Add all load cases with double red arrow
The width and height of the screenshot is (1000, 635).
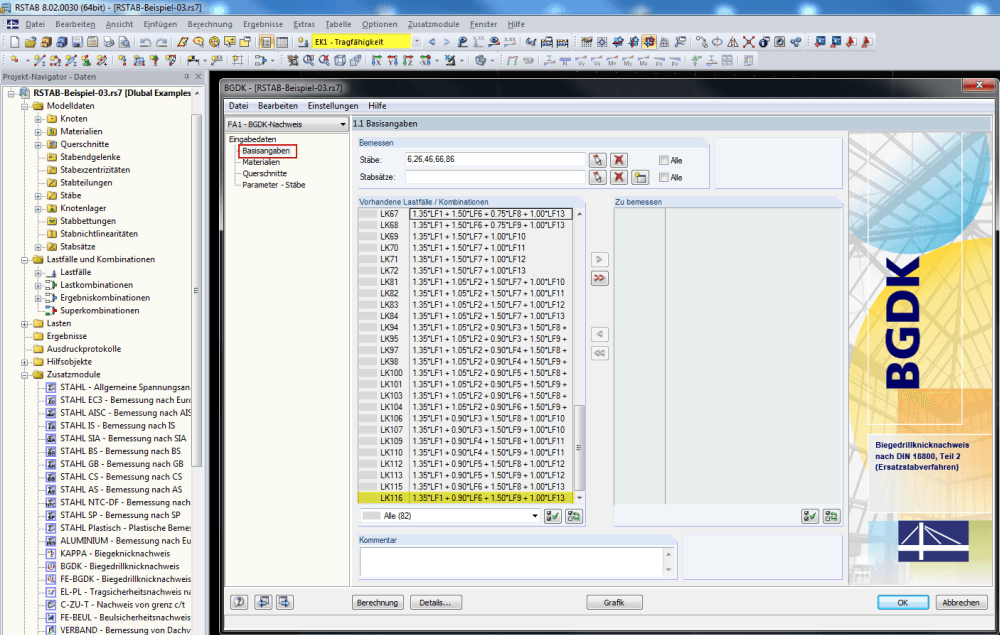(599, 278)
